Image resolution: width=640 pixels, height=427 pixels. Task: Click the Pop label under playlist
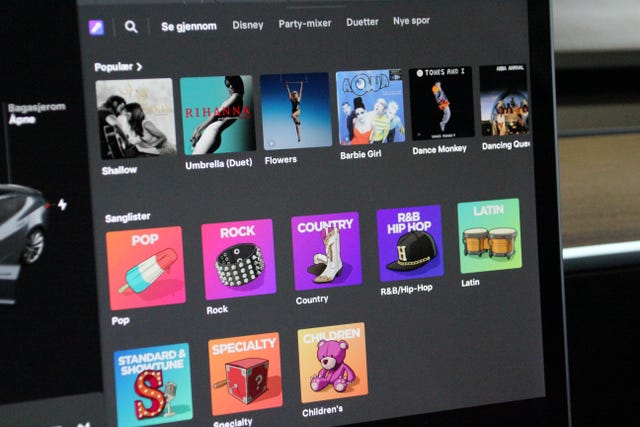click(x=120, y=321)
